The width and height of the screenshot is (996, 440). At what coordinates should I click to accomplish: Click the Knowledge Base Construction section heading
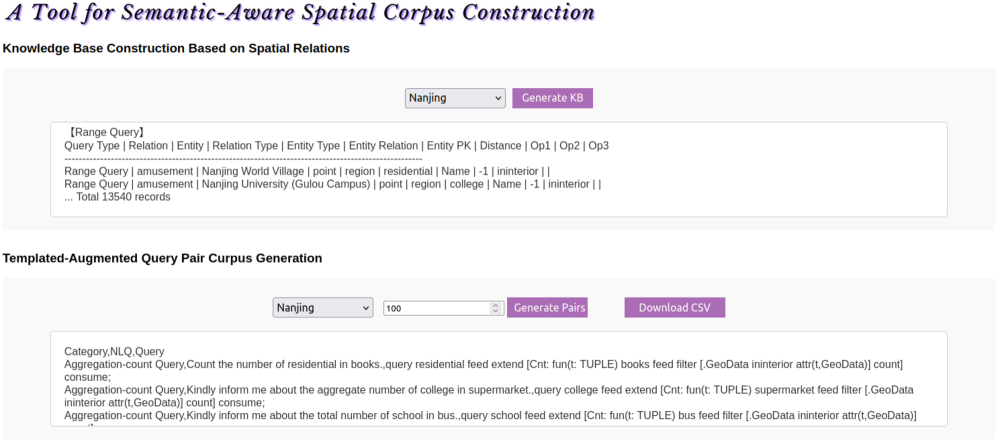point(176,48)
